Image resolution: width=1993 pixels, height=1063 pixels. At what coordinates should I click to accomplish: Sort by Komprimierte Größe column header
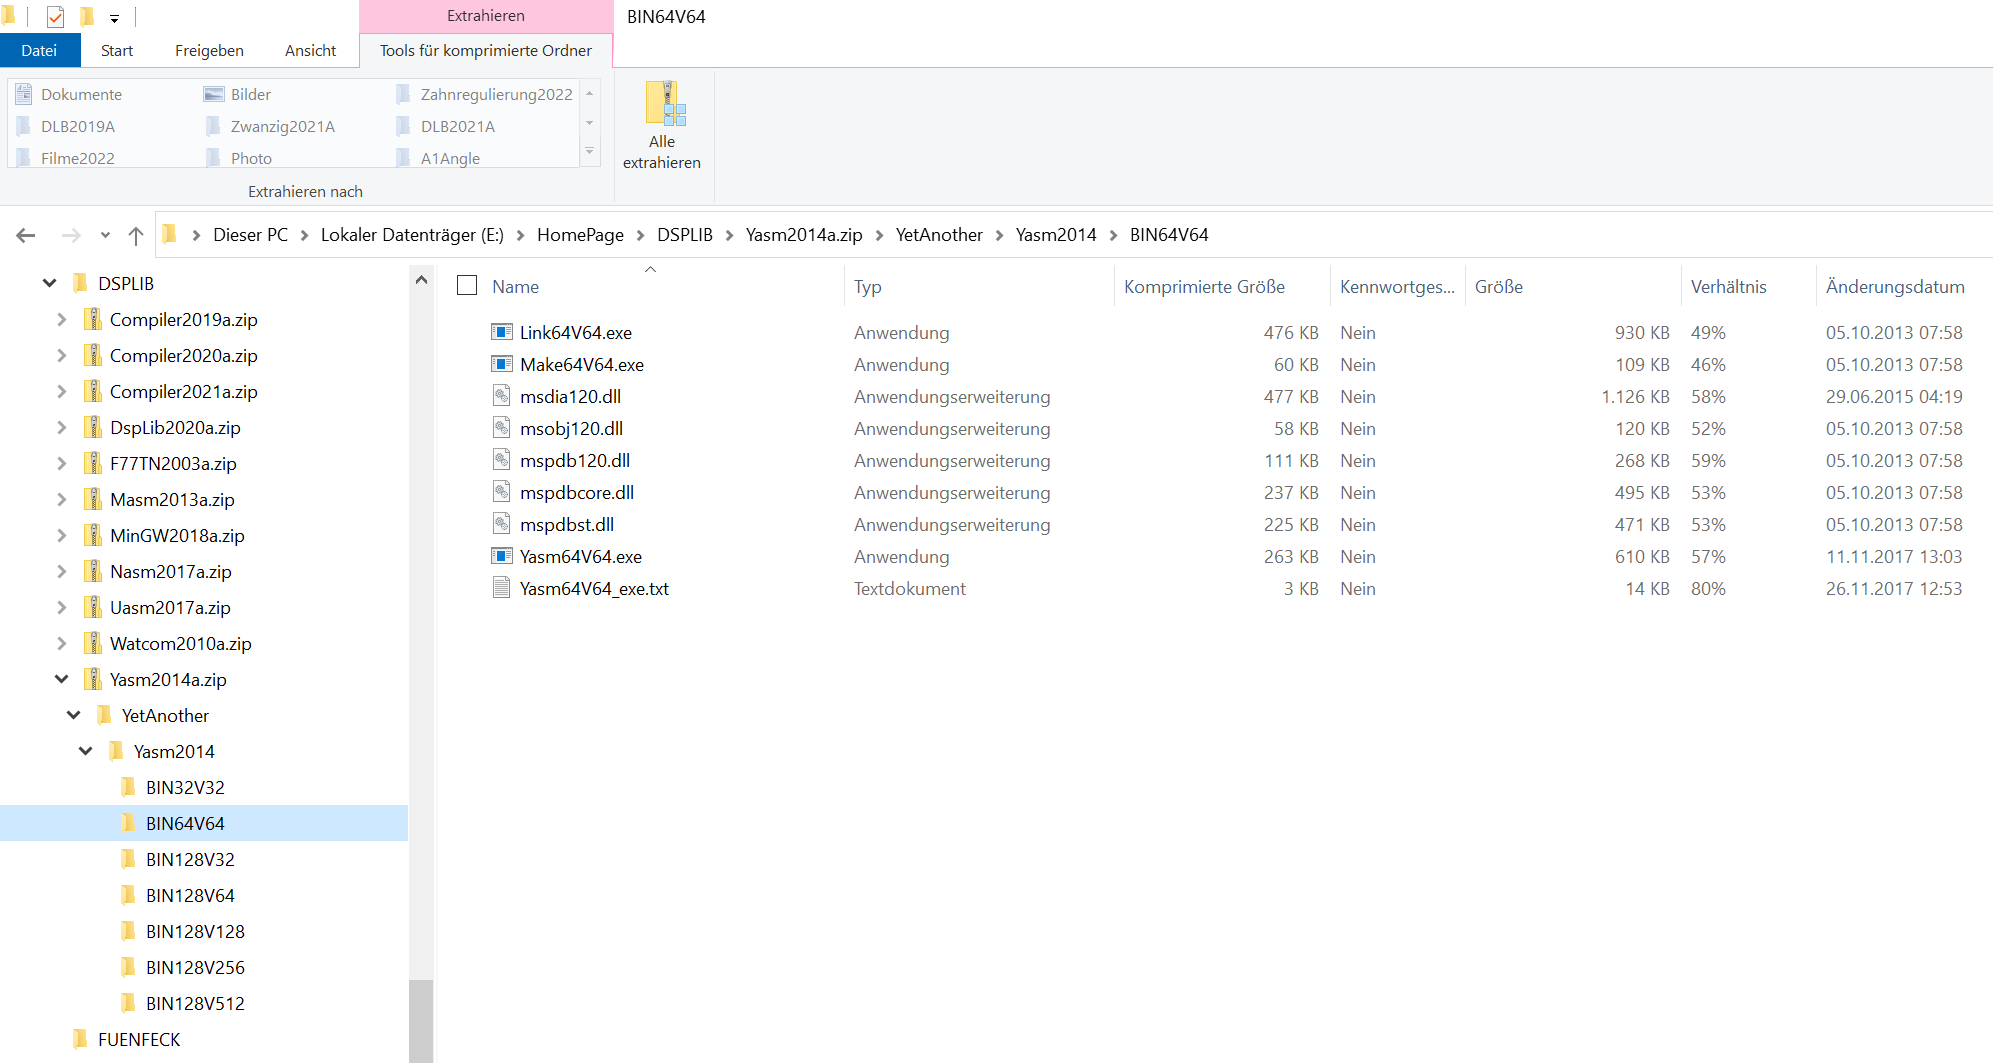point(1204,287)
